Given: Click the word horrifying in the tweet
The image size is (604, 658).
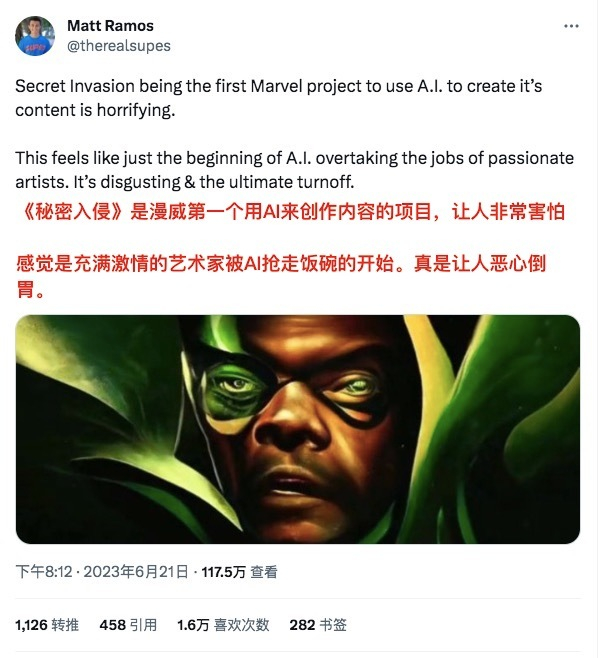Looking at the screenshot, I should [x=136, y=110].
